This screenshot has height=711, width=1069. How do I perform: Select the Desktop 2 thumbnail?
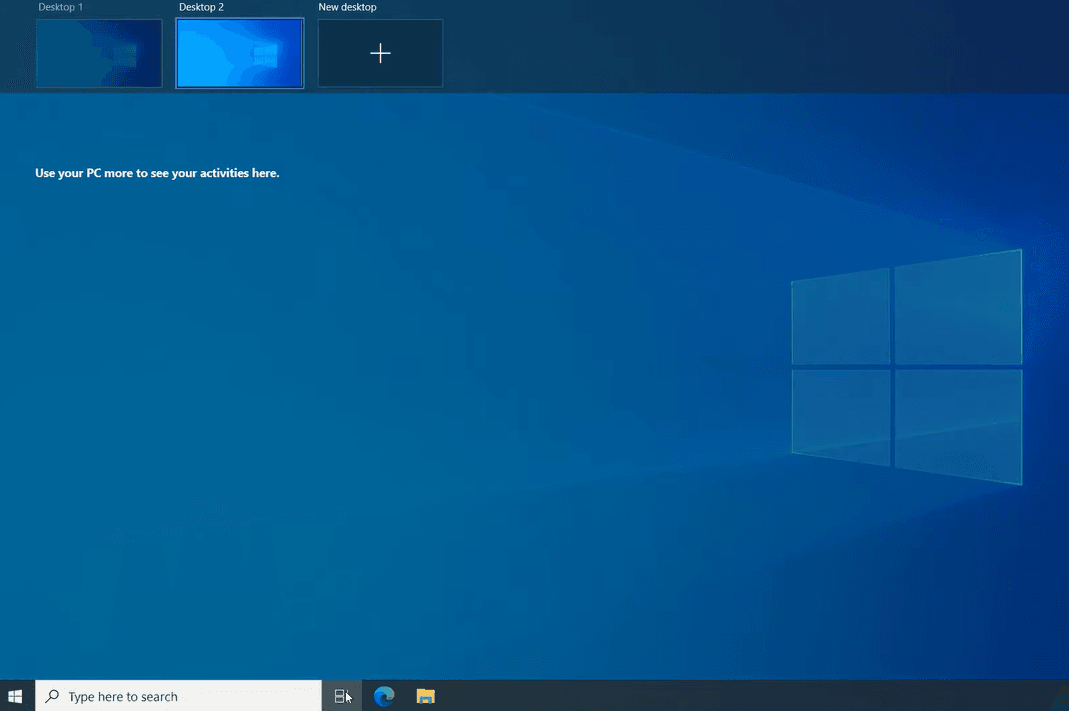240,53
